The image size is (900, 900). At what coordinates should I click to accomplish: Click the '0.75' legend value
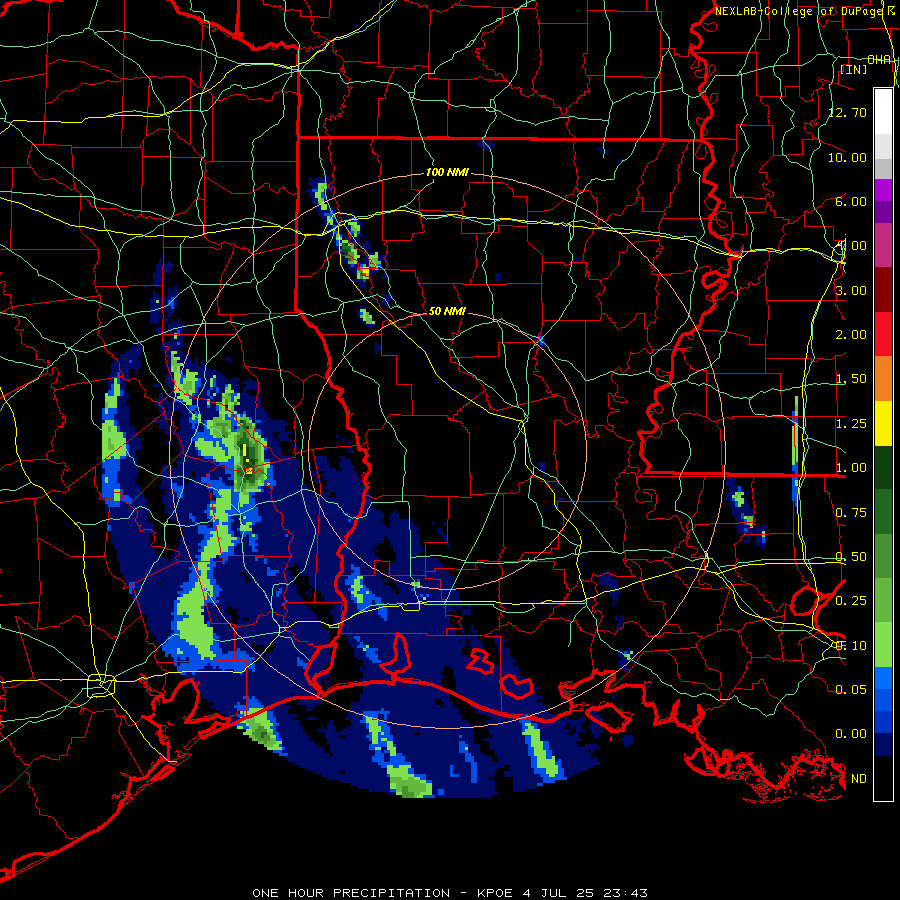coord(851,512)
